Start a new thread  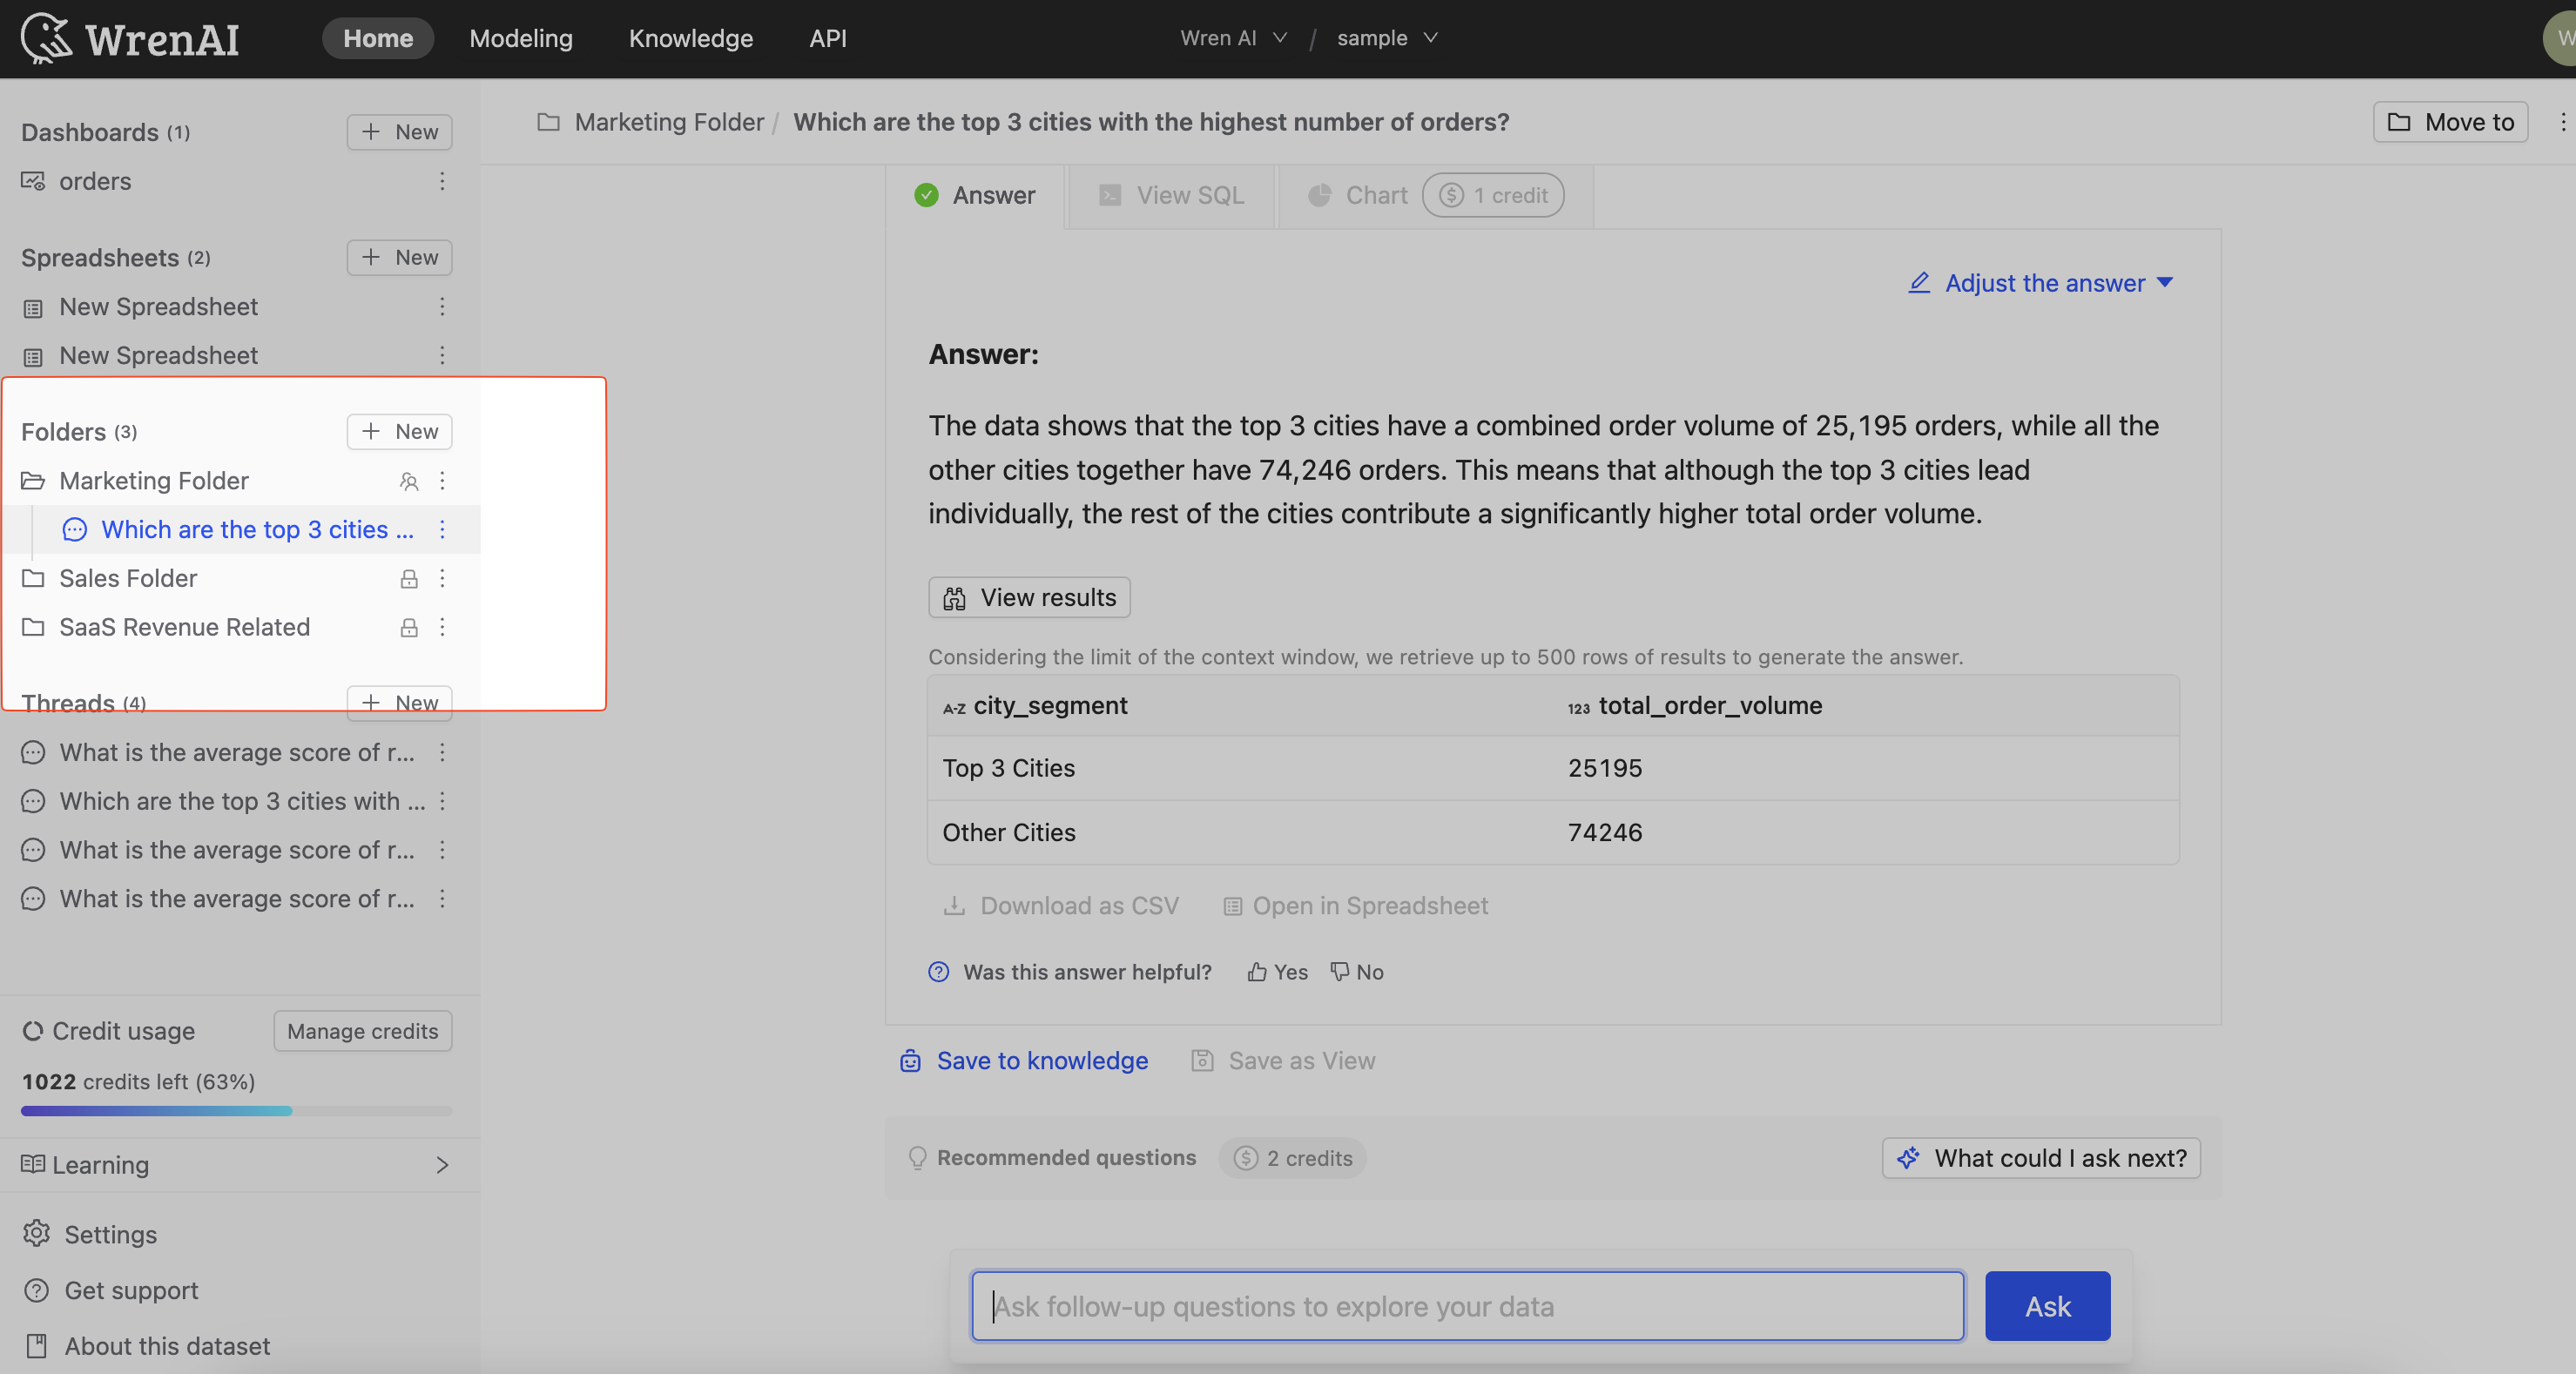pos(399,703)
